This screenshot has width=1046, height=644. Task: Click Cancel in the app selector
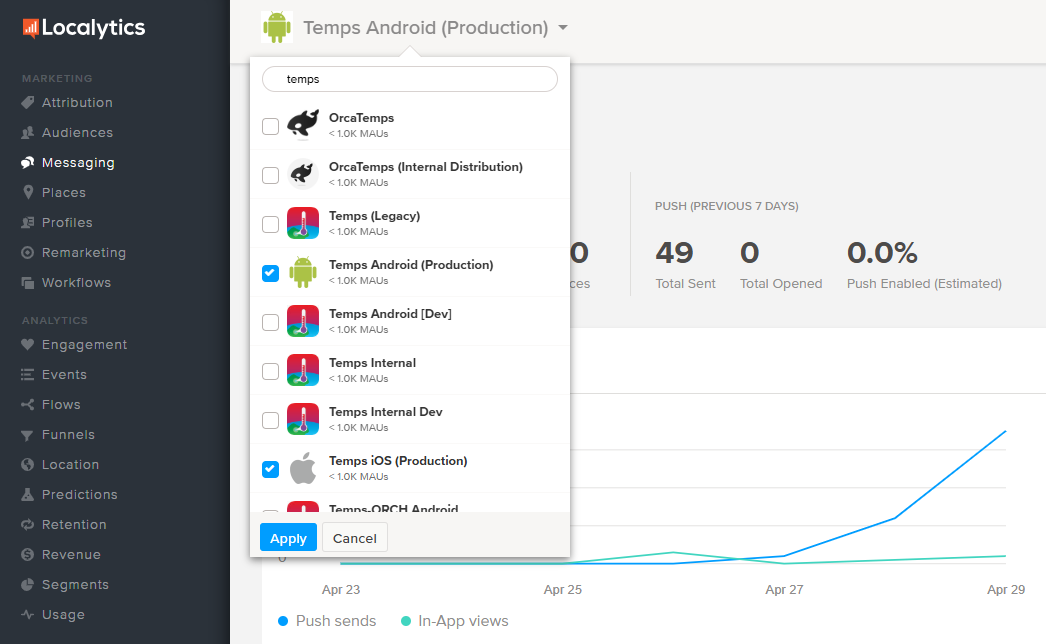coord(354,538)
